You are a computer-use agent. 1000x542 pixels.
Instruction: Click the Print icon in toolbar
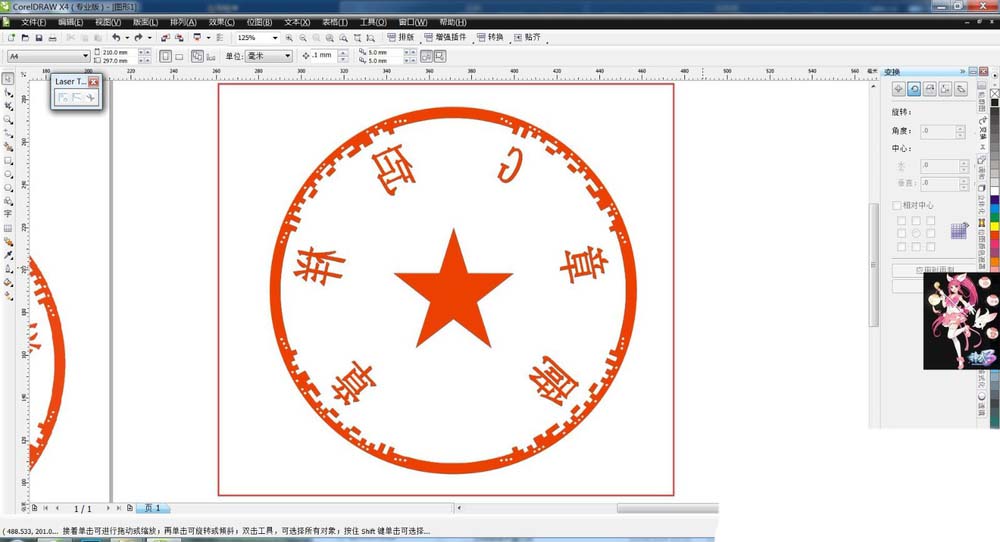point(52,38)
